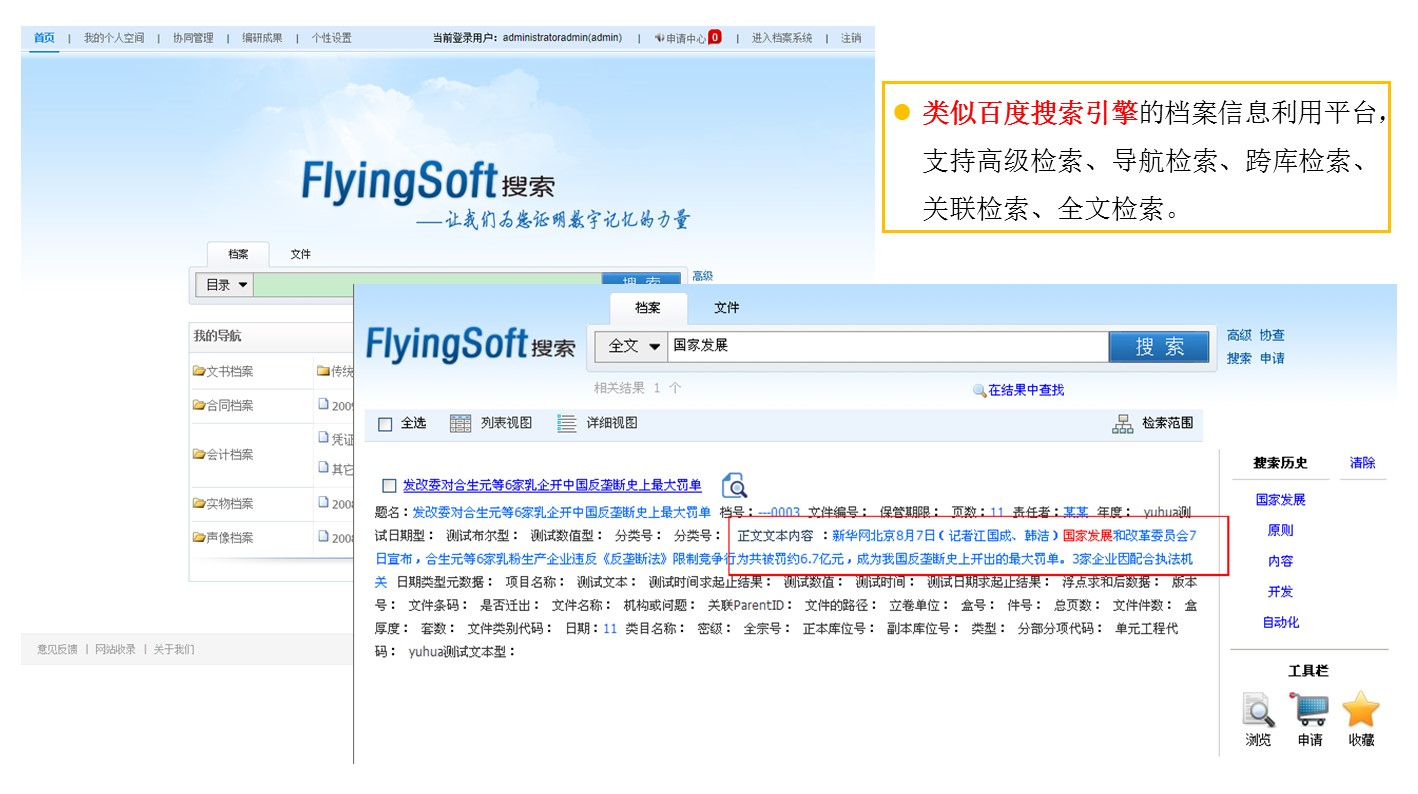Click the 档号 value ---0003
This screenshot has width=1418, height=794.
779,512
